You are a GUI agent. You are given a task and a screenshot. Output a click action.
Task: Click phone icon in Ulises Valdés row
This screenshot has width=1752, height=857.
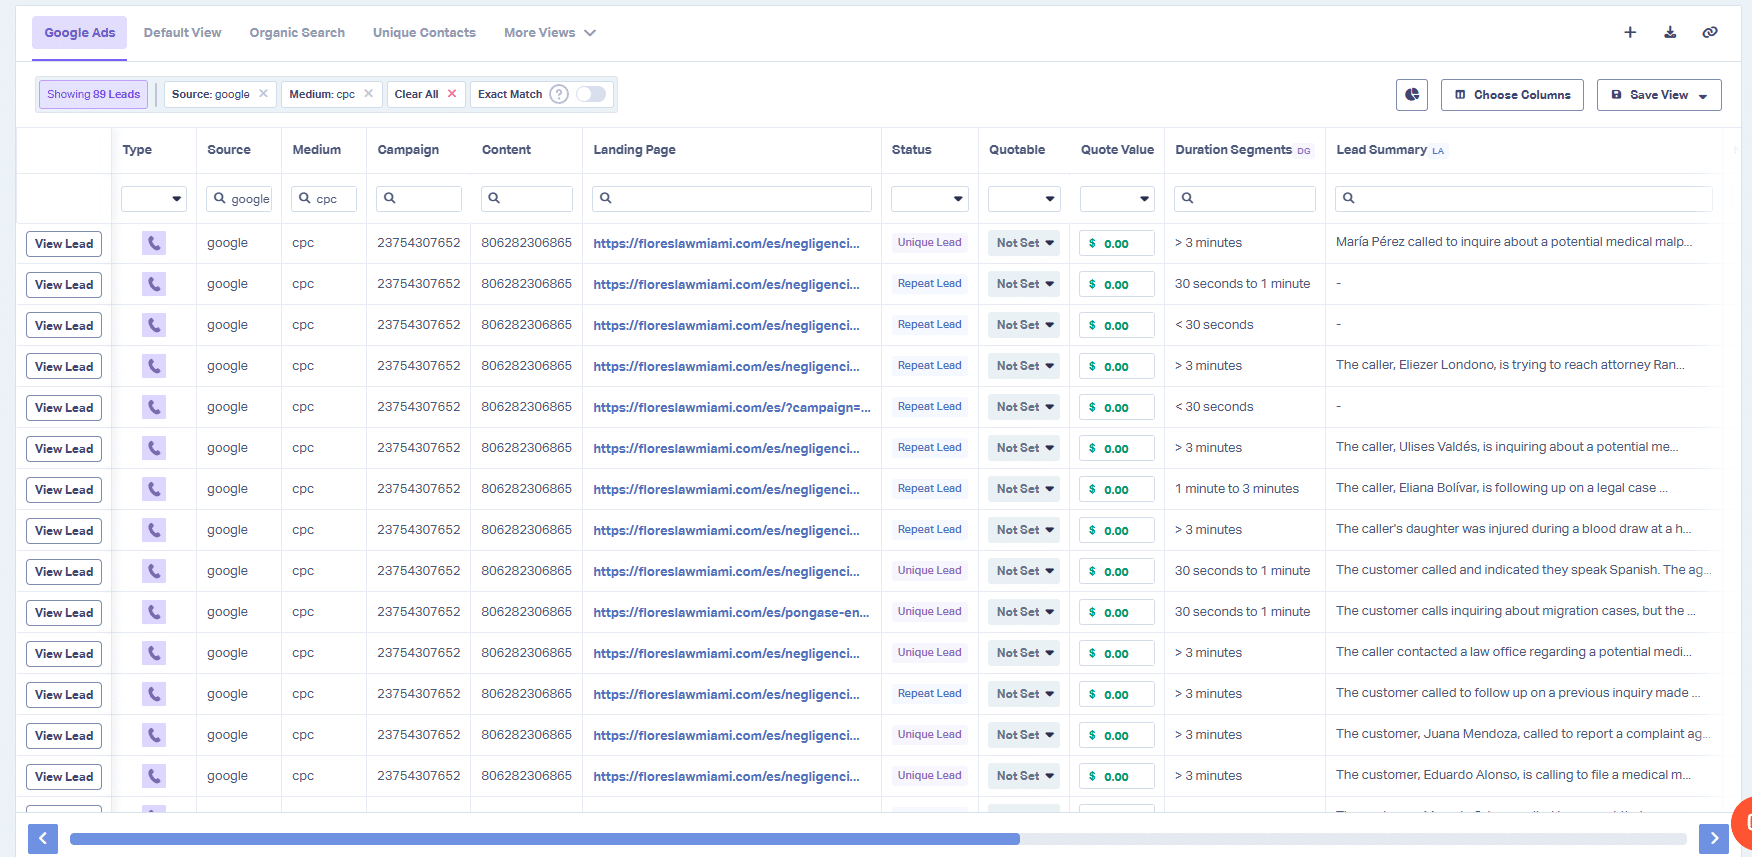pos(154,448)
